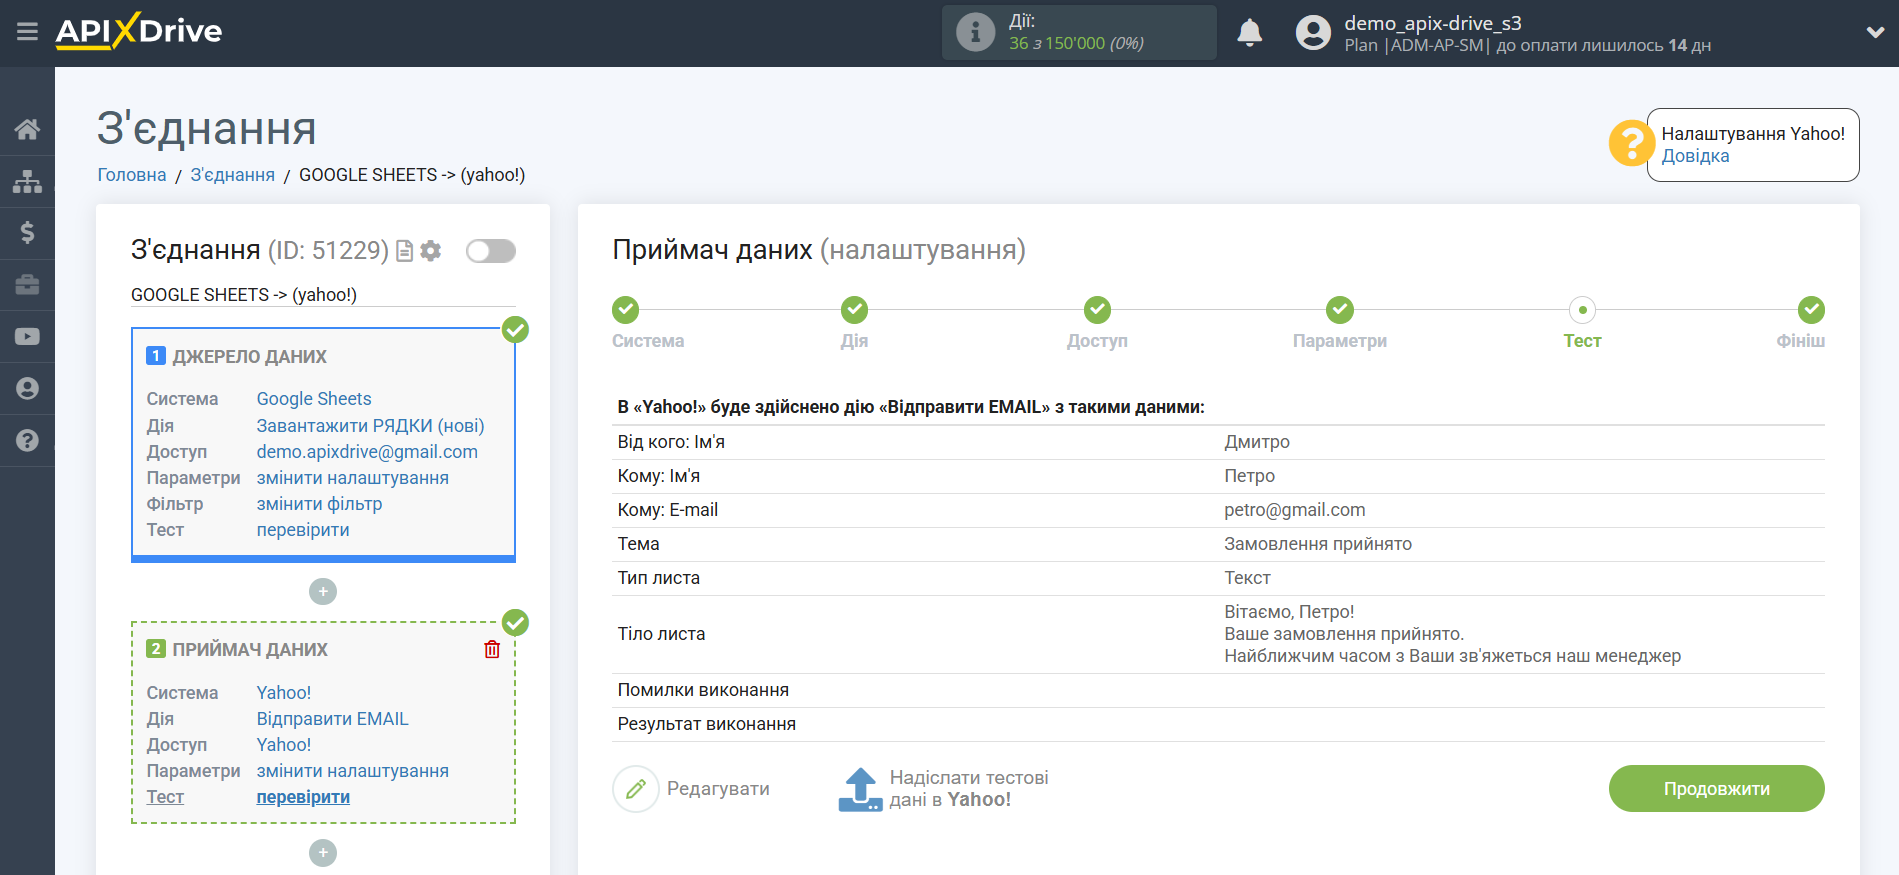Open video tutorials sidebar icon

click(x=27, y=337)
